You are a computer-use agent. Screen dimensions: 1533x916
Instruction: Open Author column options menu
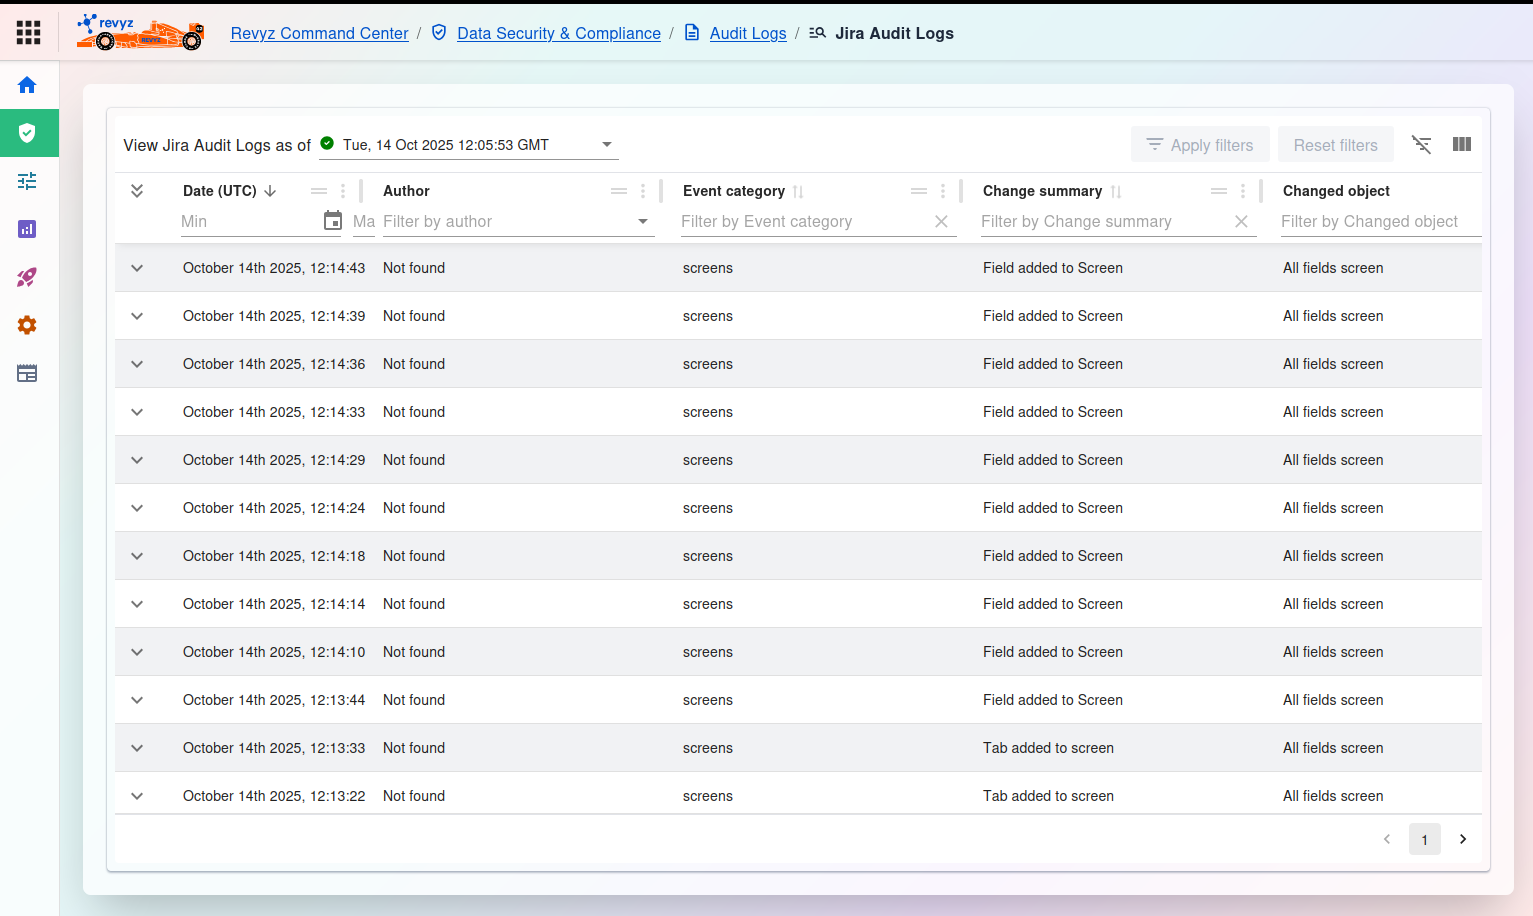[x=643, y=191]
